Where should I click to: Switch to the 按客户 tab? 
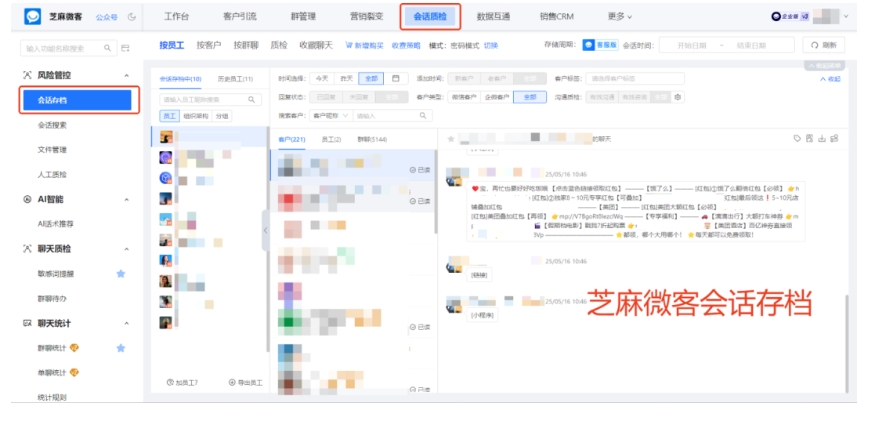coord(209,45)
